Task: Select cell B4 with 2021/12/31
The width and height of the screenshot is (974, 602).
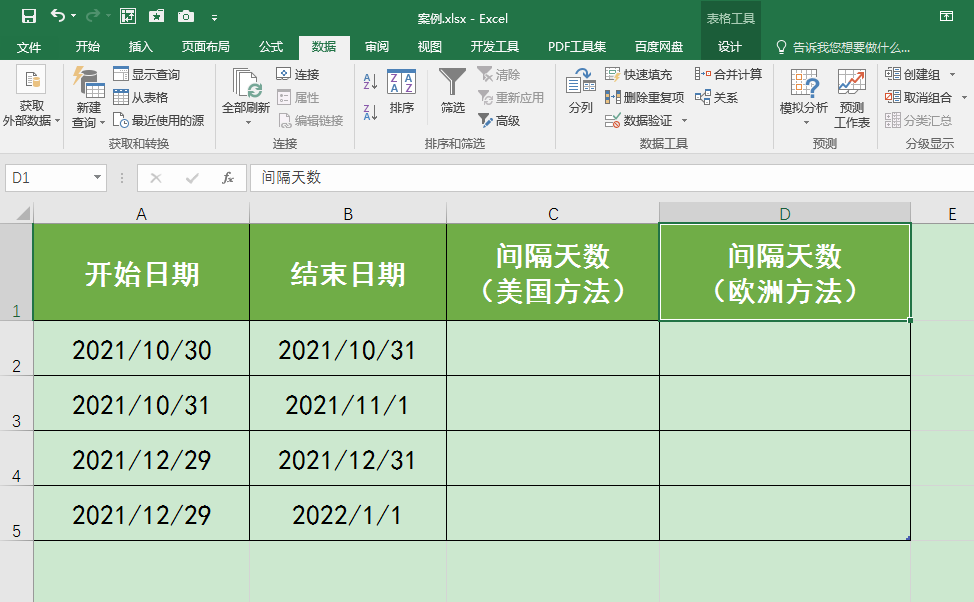Action: click(348, 458)
